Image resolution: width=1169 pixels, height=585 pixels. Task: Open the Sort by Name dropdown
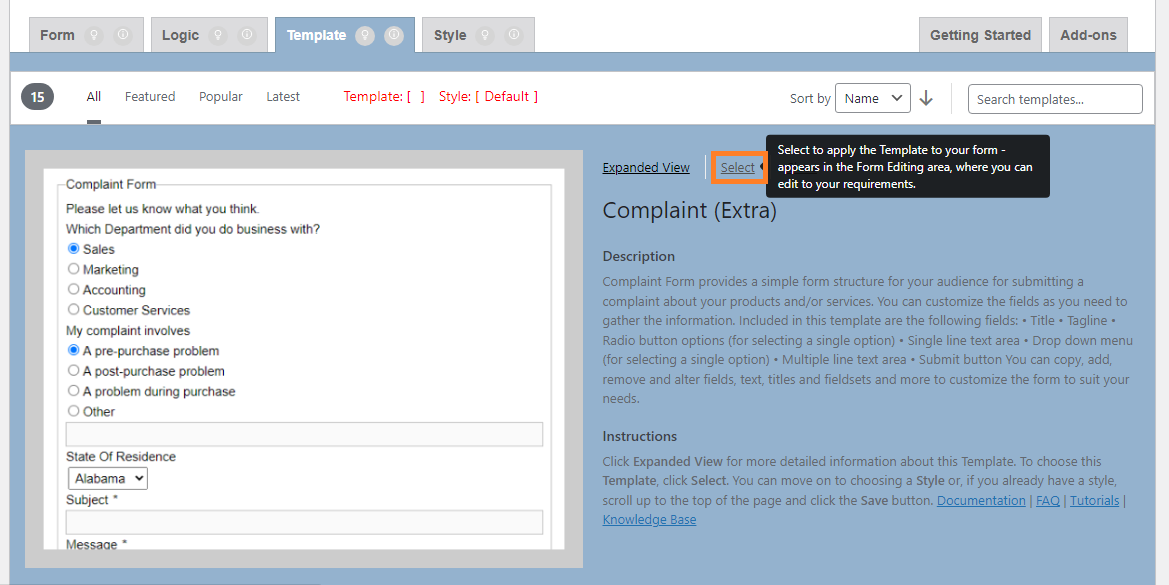click(x=872, y=98)
